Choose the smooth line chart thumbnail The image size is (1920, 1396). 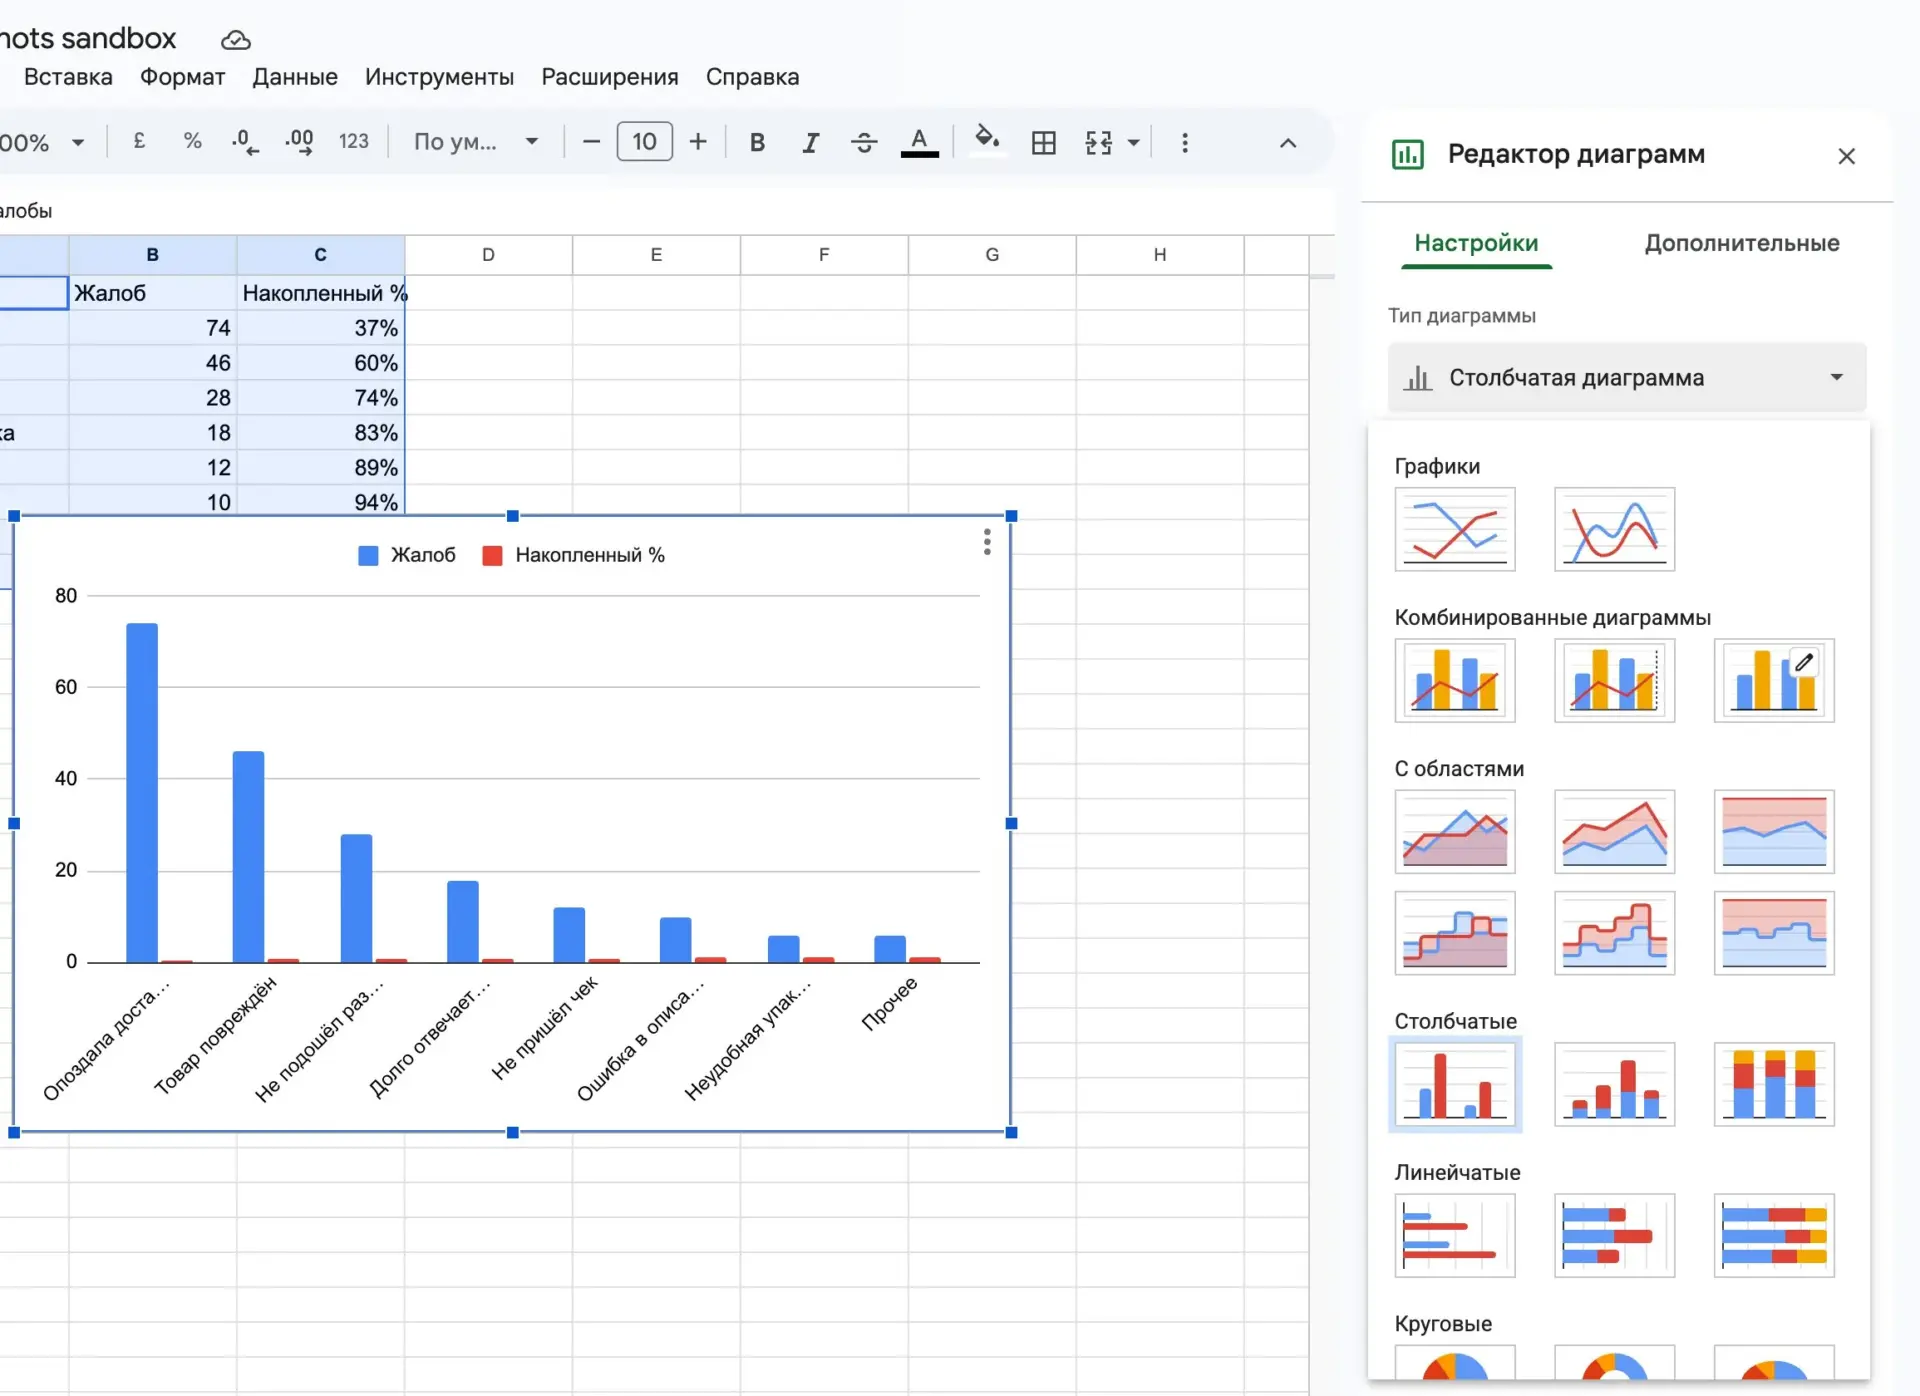pos(1614,529)
